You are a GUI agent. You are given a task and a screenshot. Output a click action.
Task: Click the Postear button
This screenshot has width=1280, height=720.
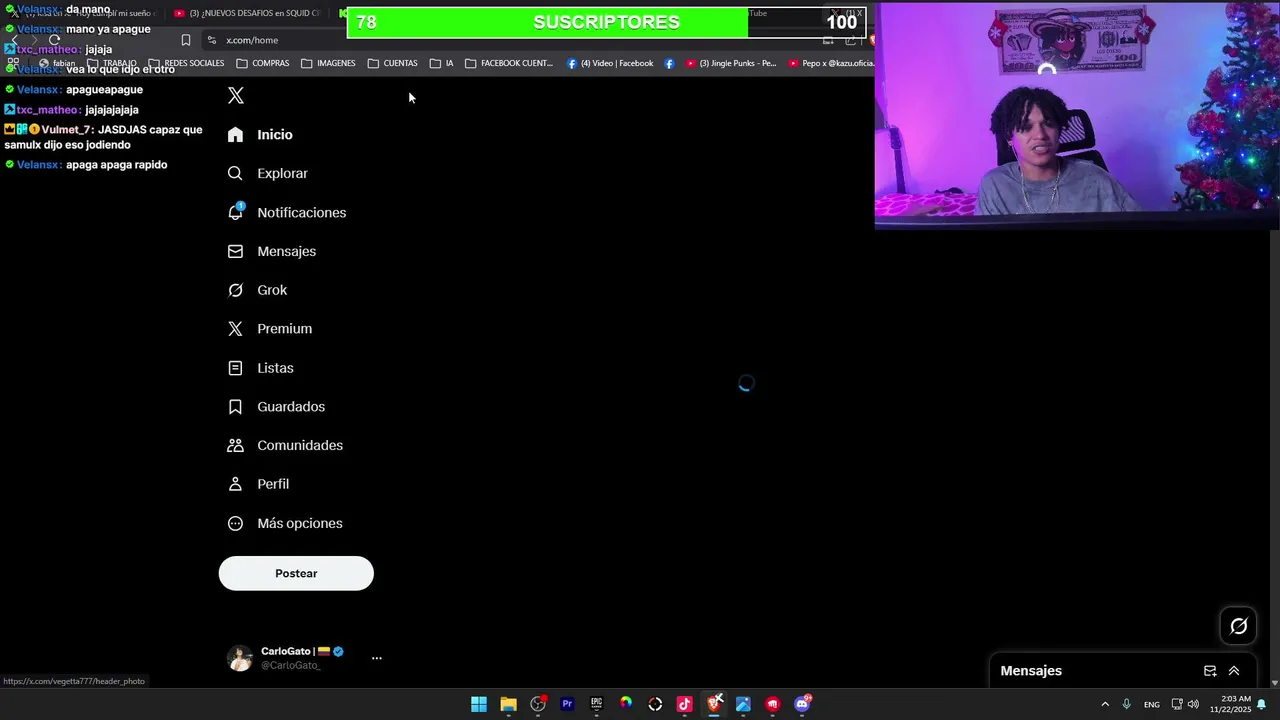click(296, 573)
